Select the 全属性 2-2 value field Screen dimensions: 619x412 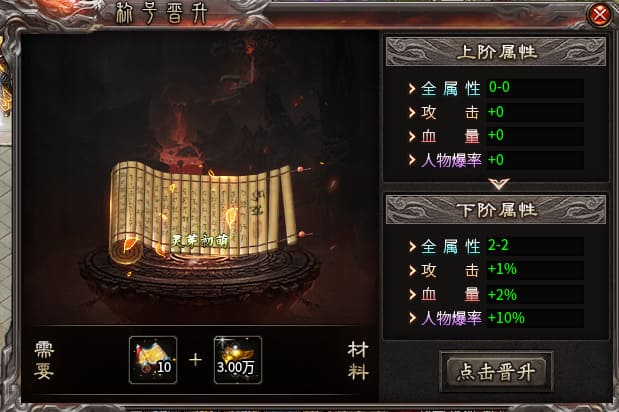pos(535,246)
